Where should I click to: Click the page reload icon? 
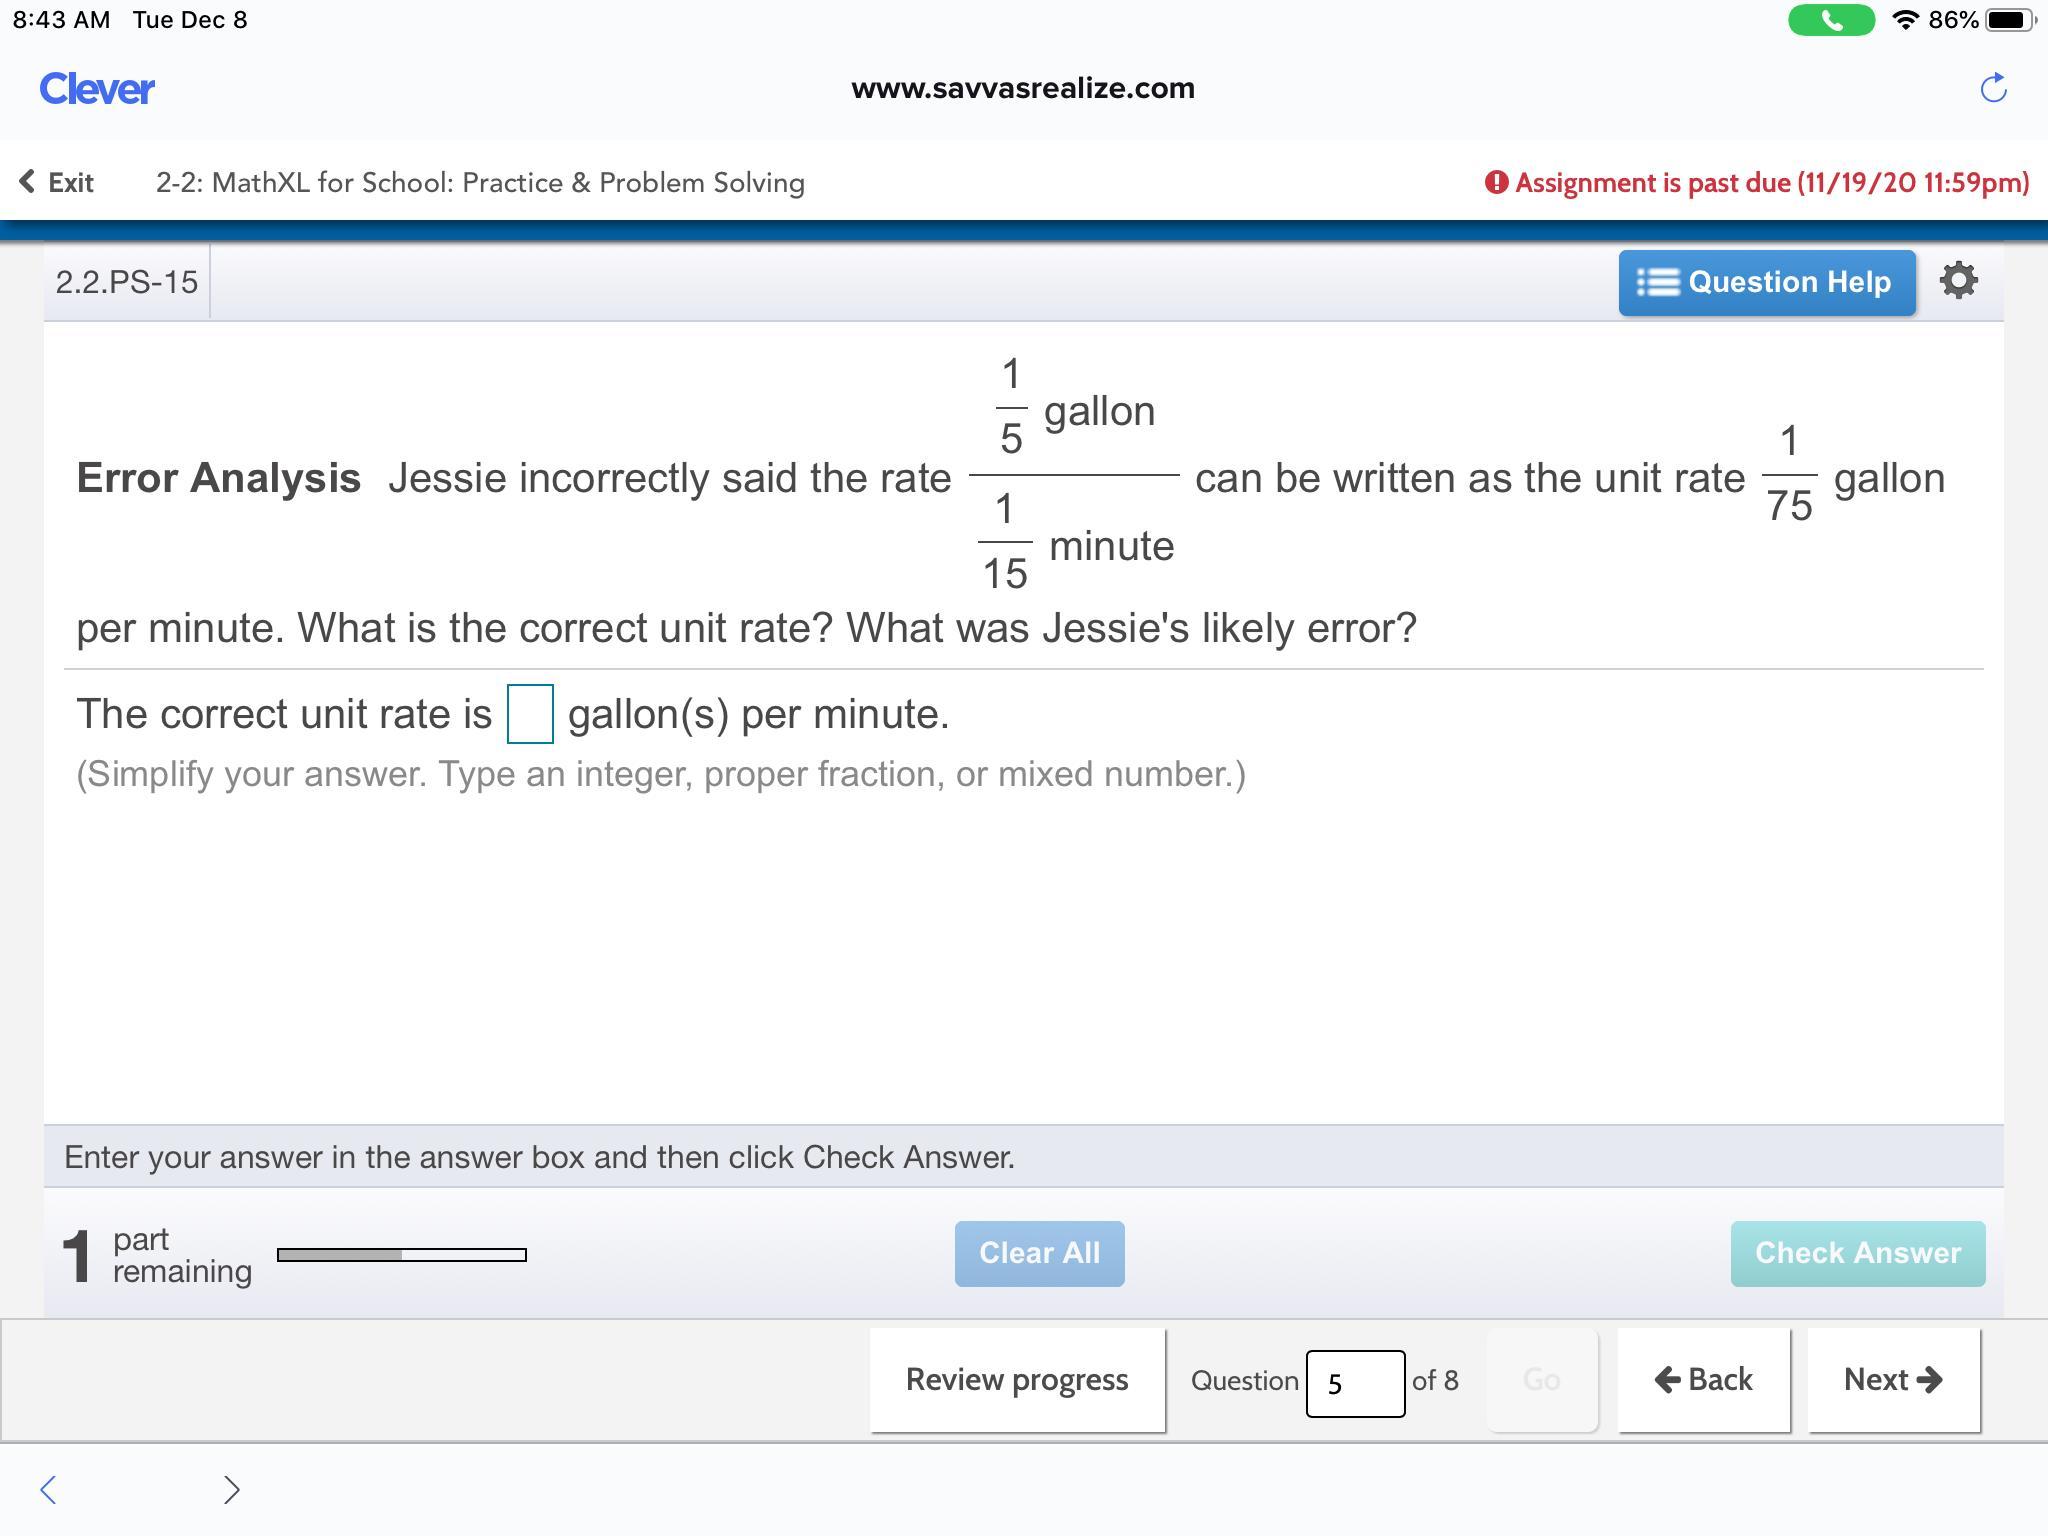click(x=1993, y=88)
